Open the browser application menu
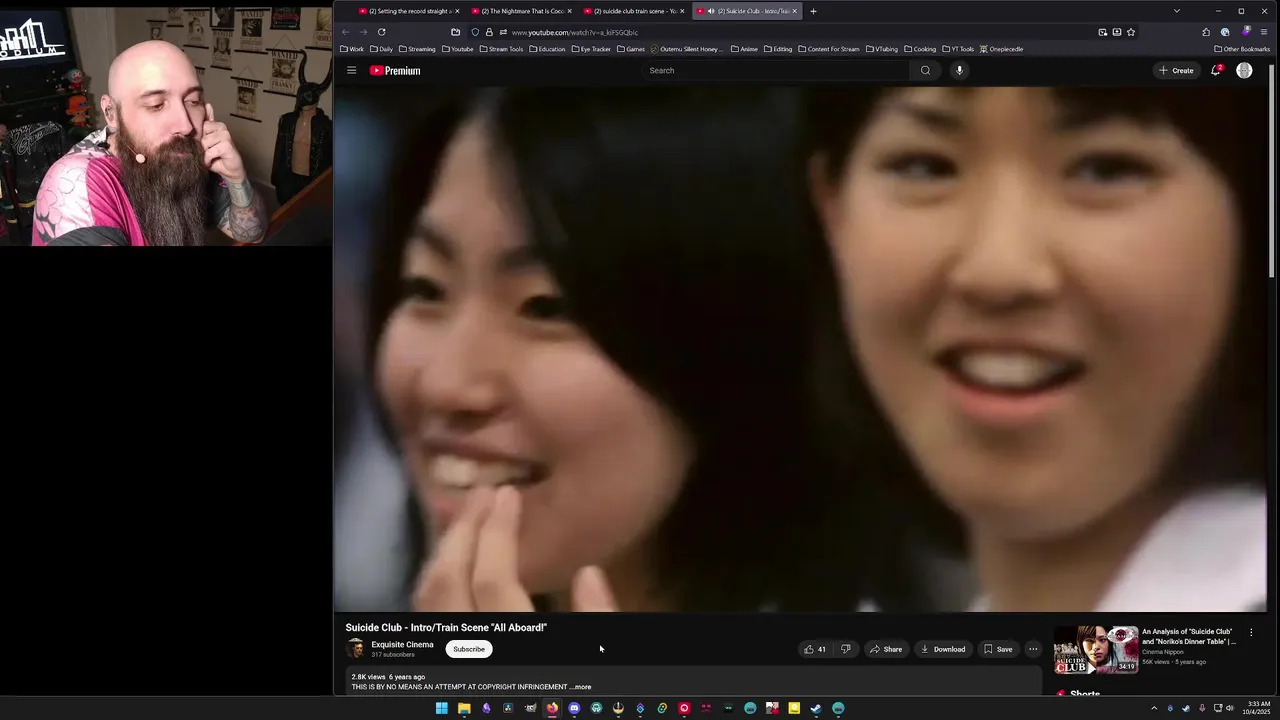Screen dimensions: 1280x720 point(1264,32)
